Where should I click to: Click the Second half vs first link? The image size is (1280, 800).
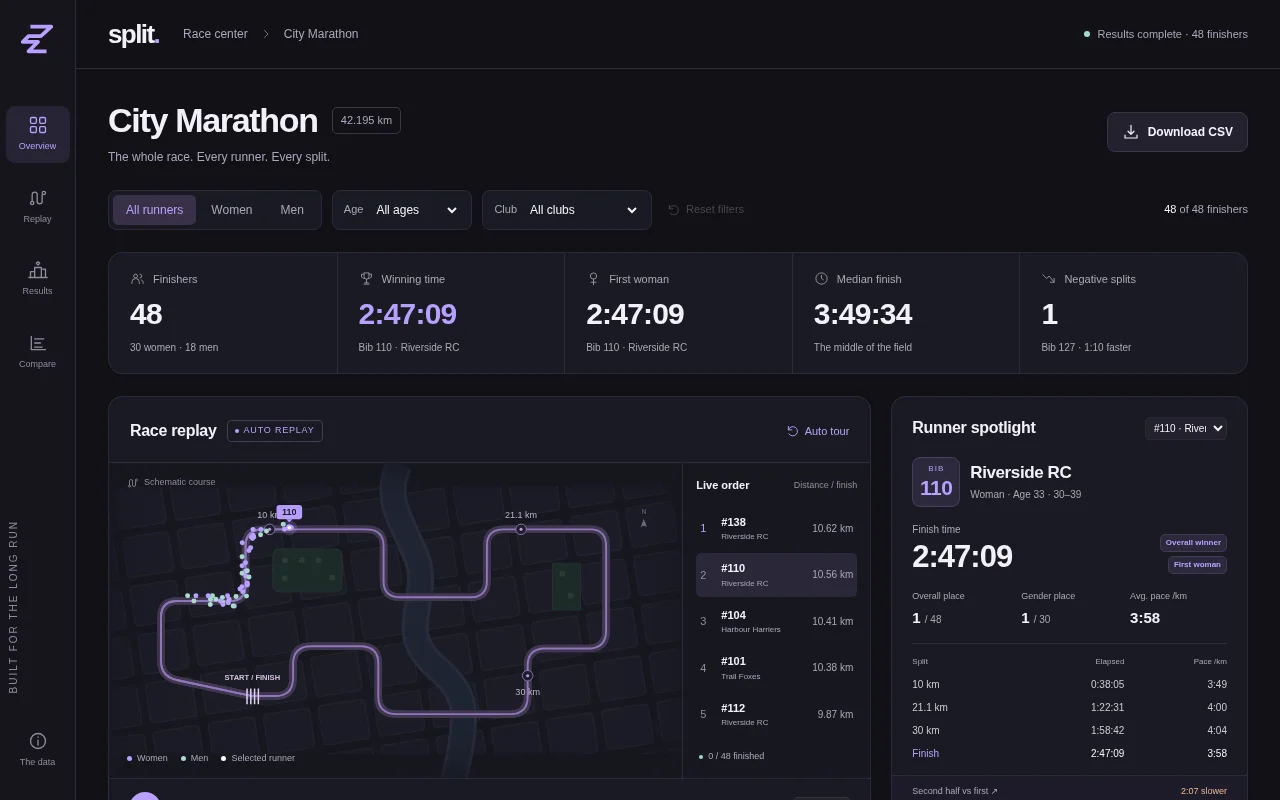coord(955,791)
